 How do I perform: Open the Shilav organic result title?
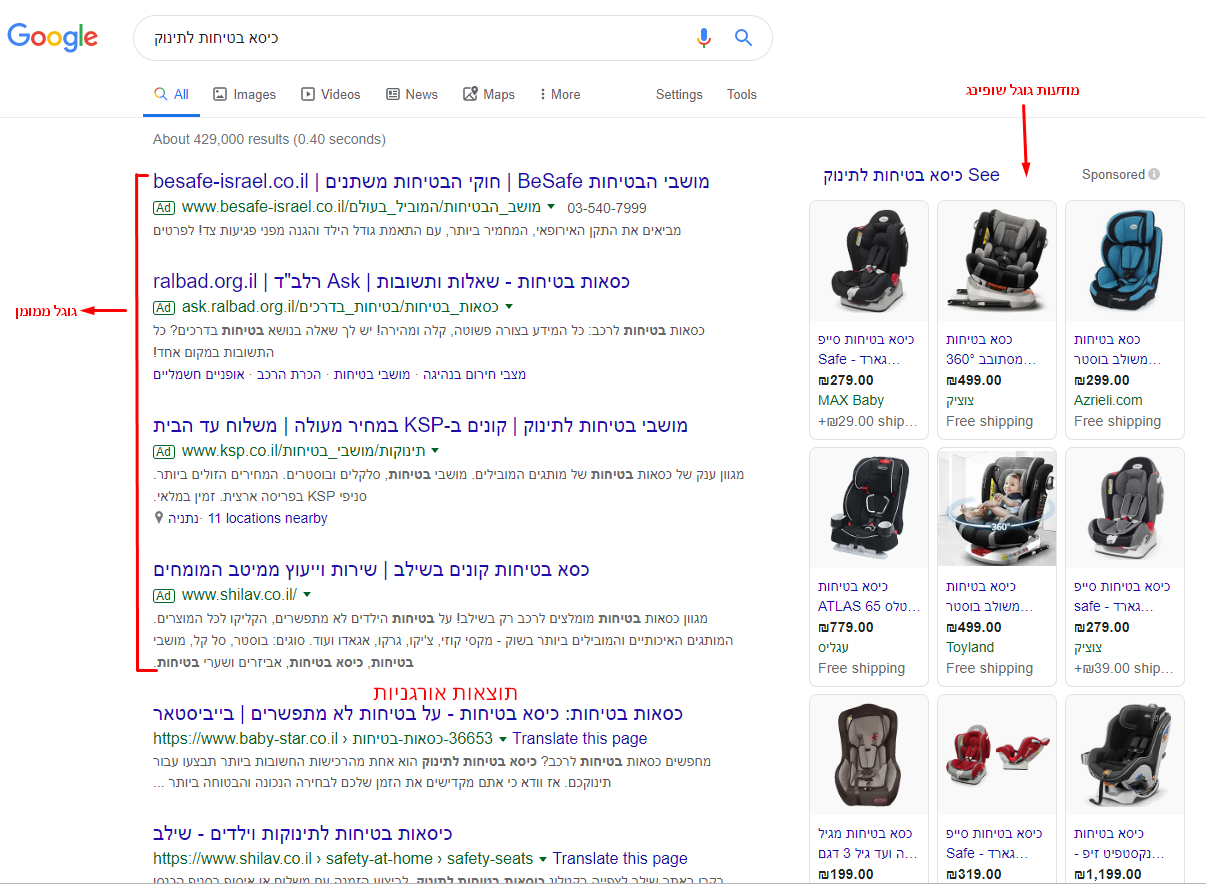pyautogui.click(x=303, y=833)
